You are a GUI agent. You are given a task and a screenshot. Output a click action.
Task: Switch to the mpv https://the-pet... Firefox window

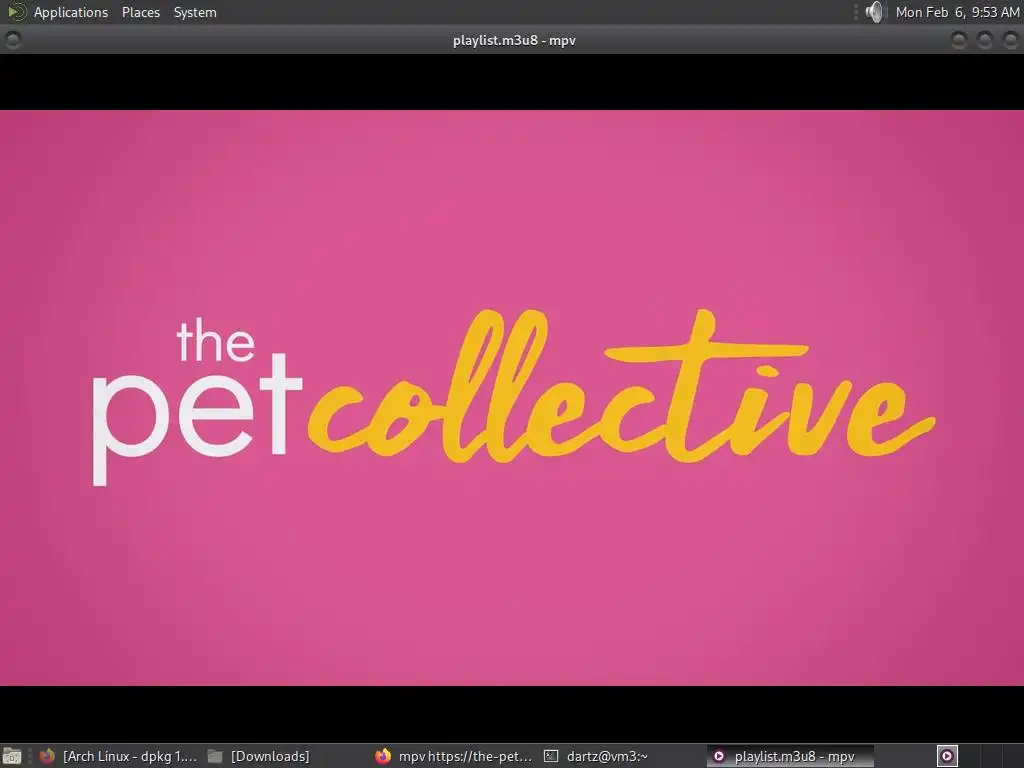pos(455,756)
